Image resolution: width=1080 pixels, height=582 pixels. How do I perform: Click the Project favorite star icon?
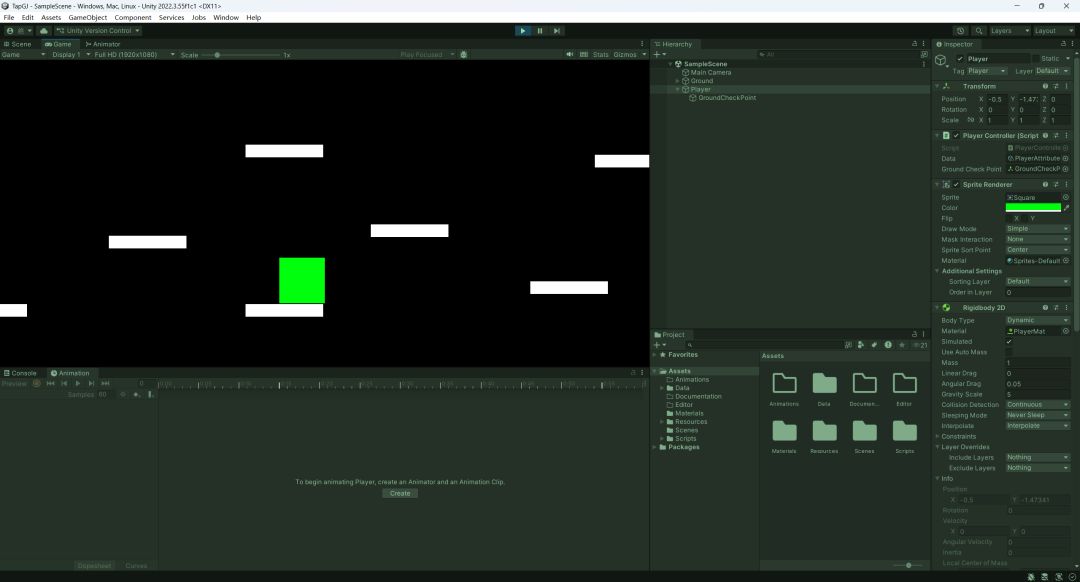(x=902, y=345)
